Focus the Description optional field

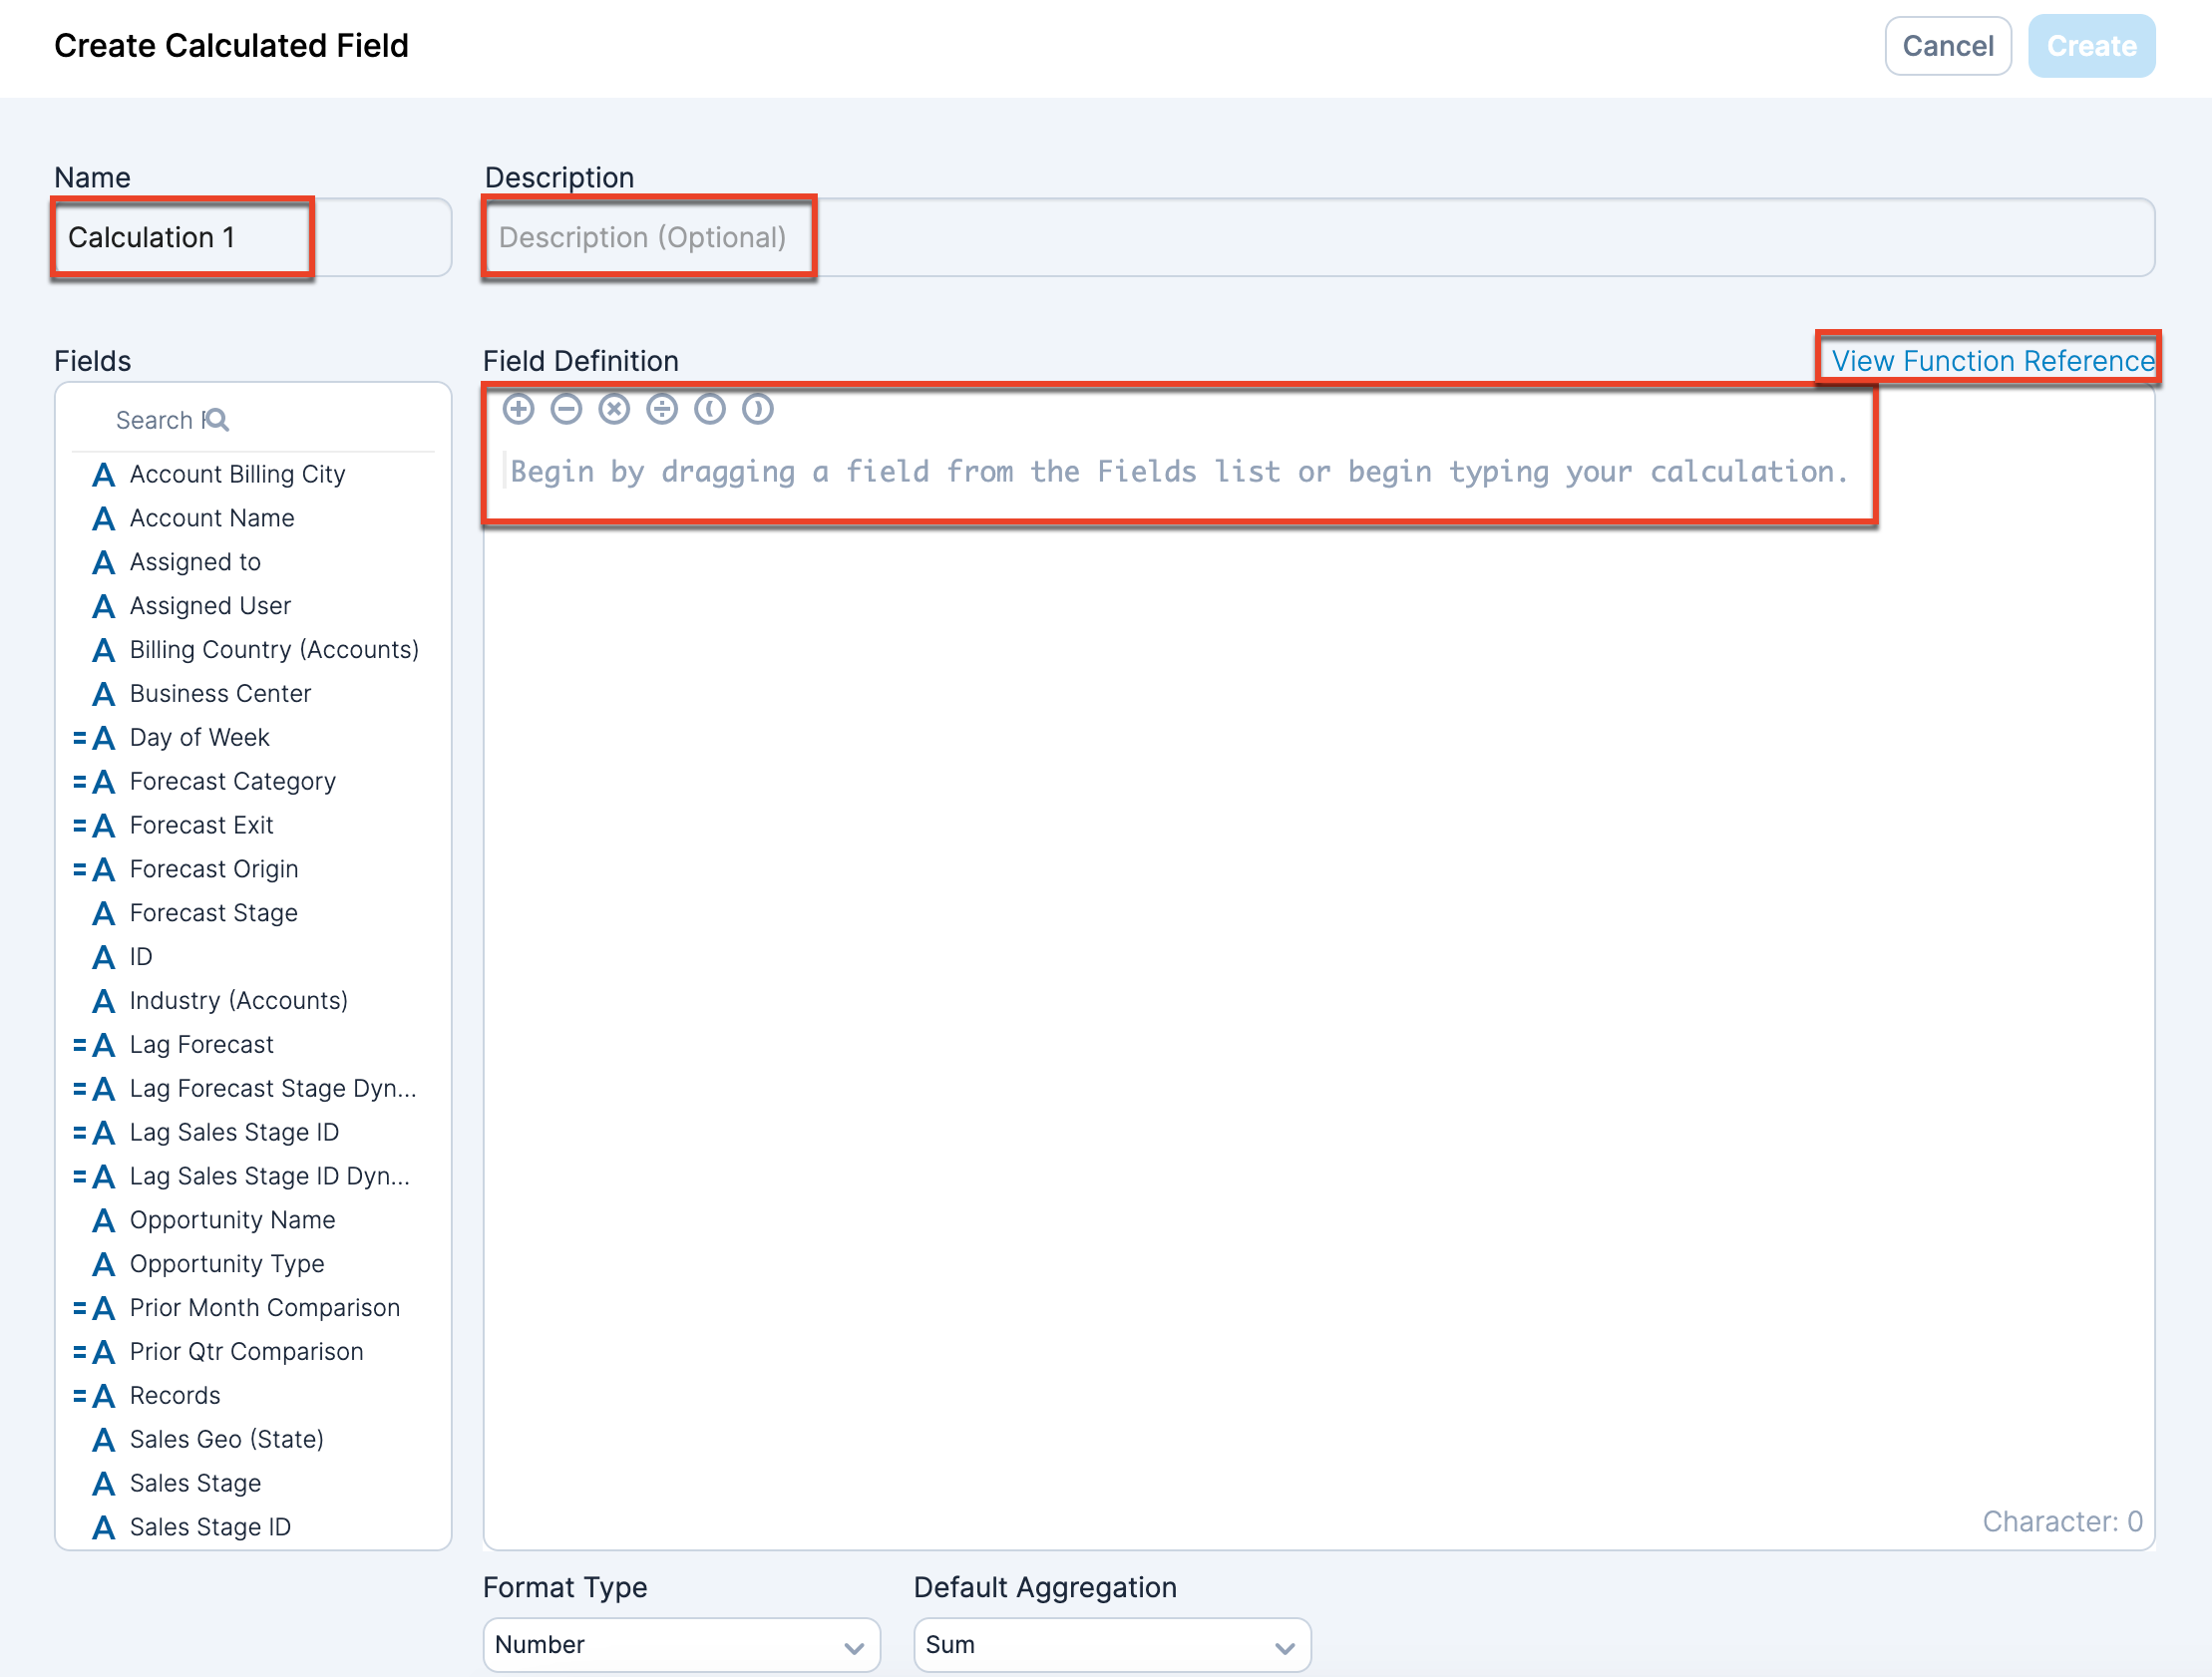tap(1318, 238)
